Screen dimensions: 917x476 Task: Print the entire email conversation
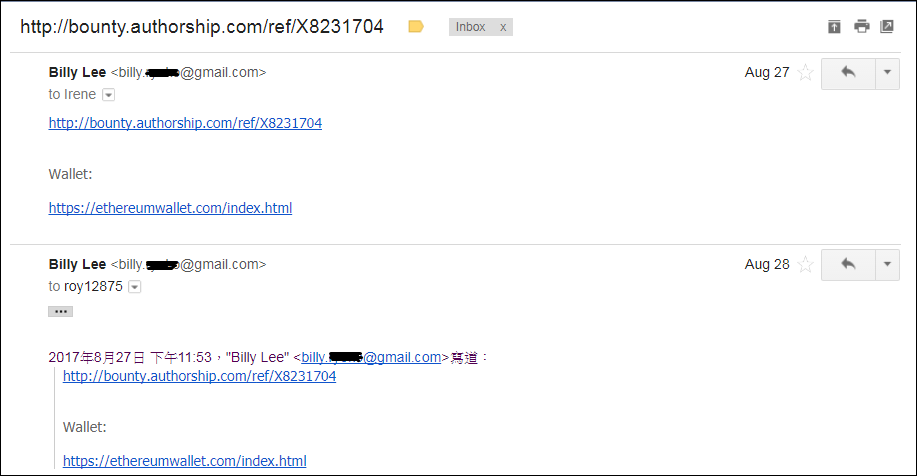tap(861, 26)
